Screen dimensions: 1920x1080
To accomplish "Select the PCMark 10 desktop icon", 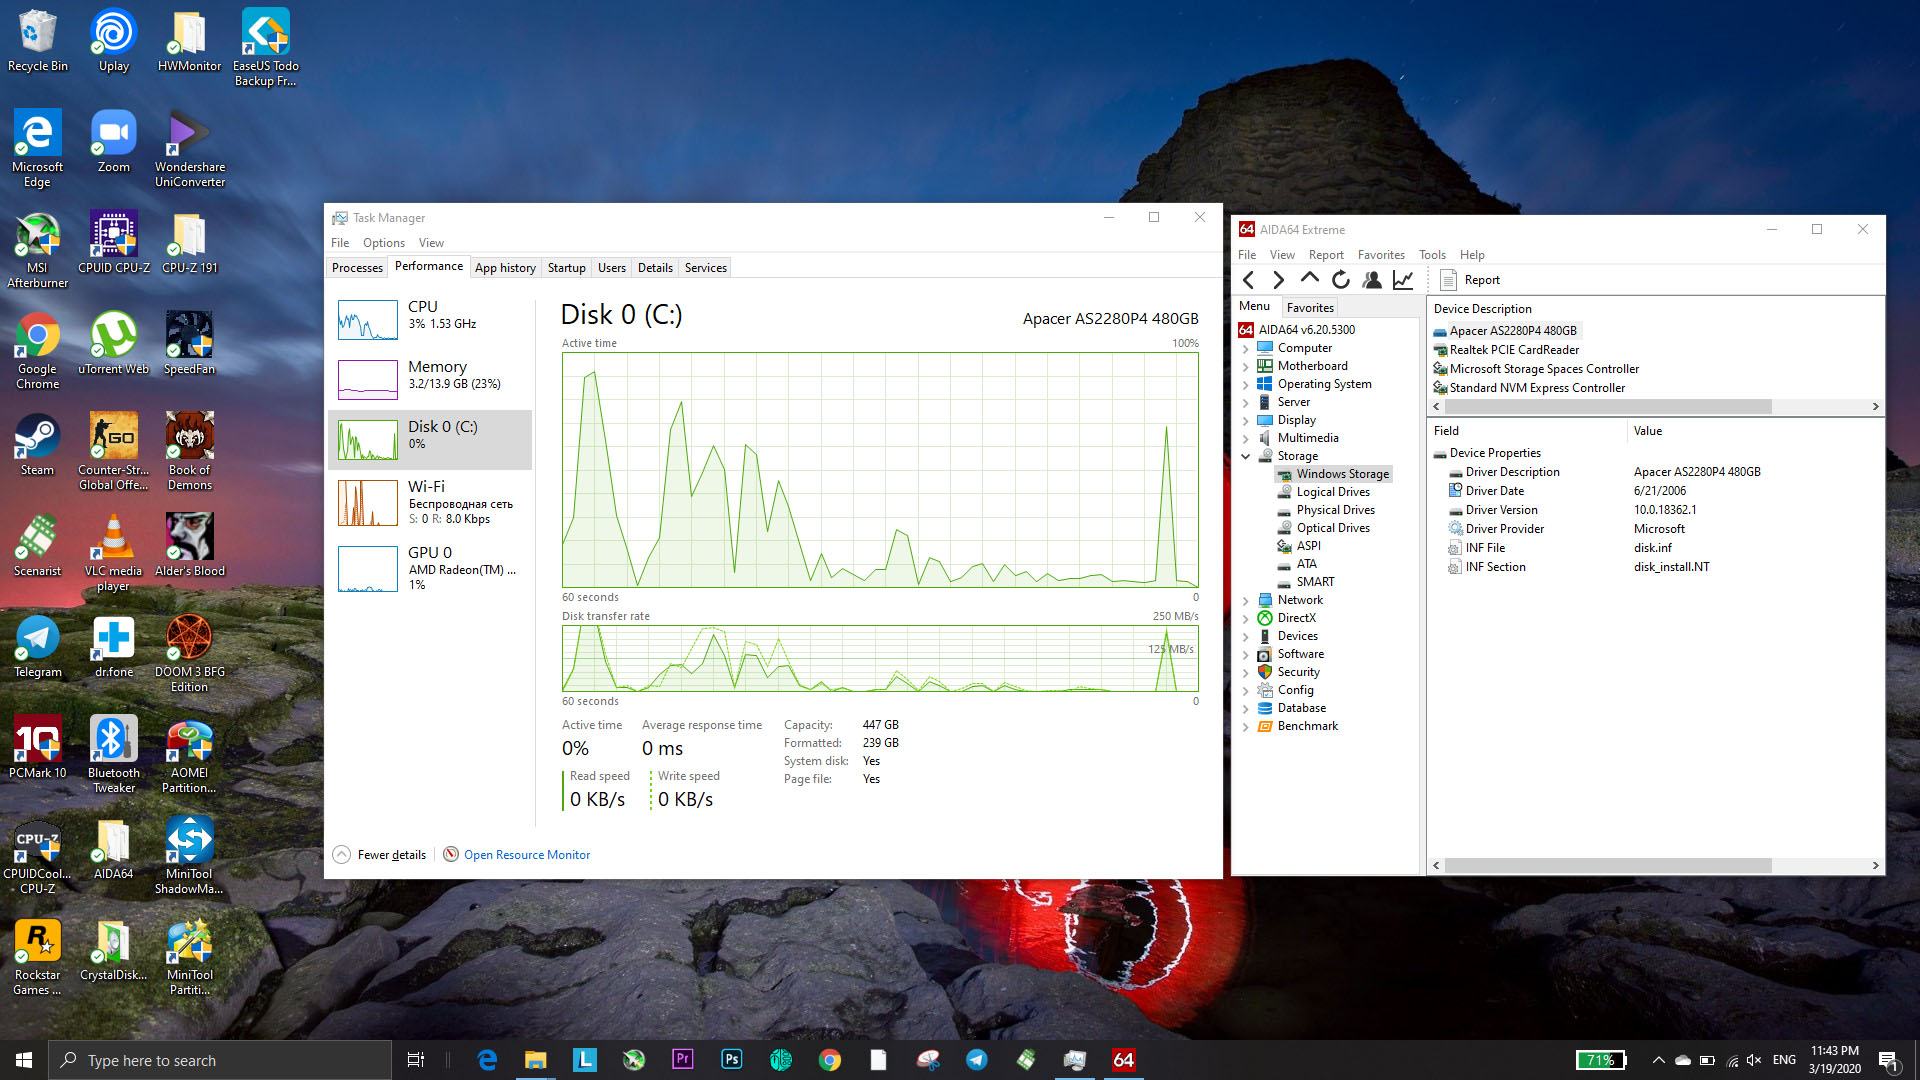I will pos(38,748).
